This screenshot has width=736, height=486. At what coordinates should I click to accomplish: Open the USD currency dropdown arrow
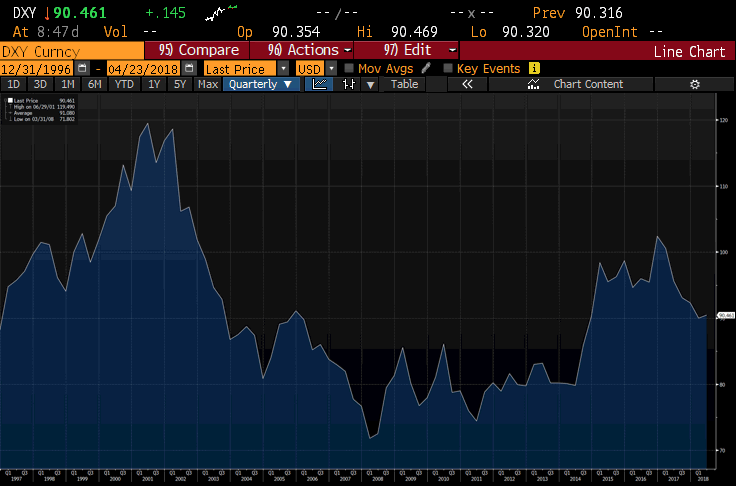(x=331, y=69)
